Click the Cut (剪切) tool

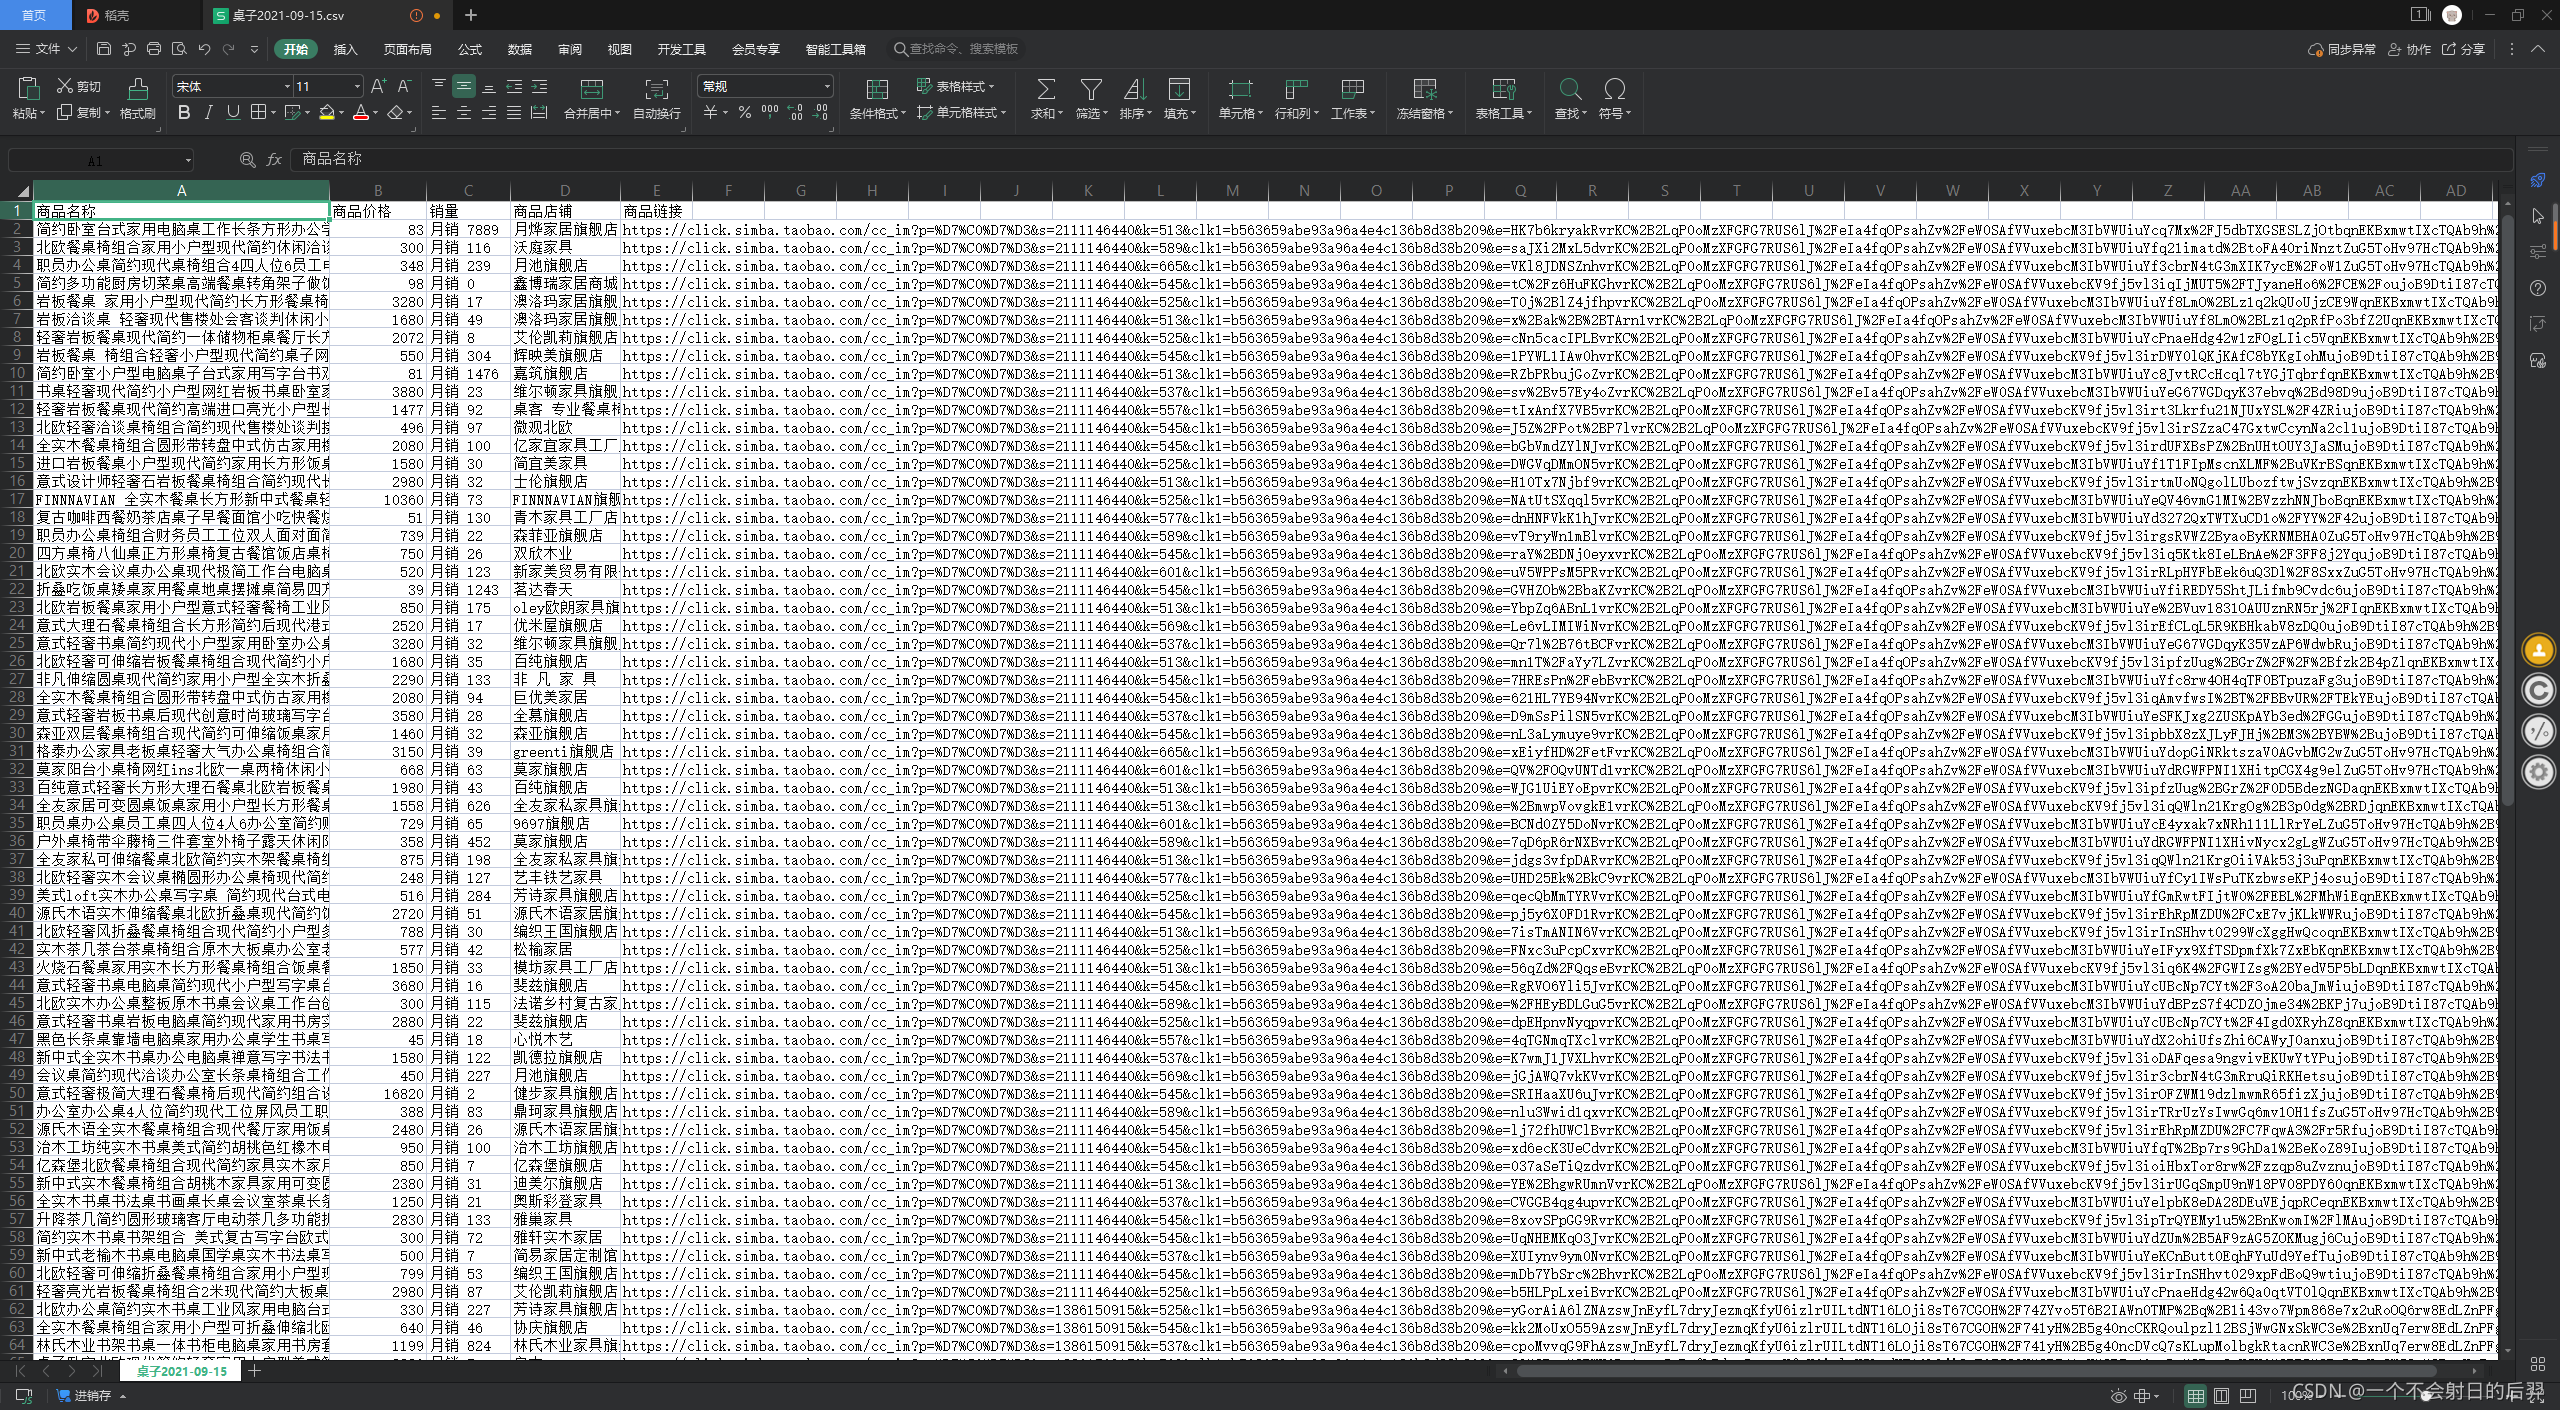(x=78, y=87)
